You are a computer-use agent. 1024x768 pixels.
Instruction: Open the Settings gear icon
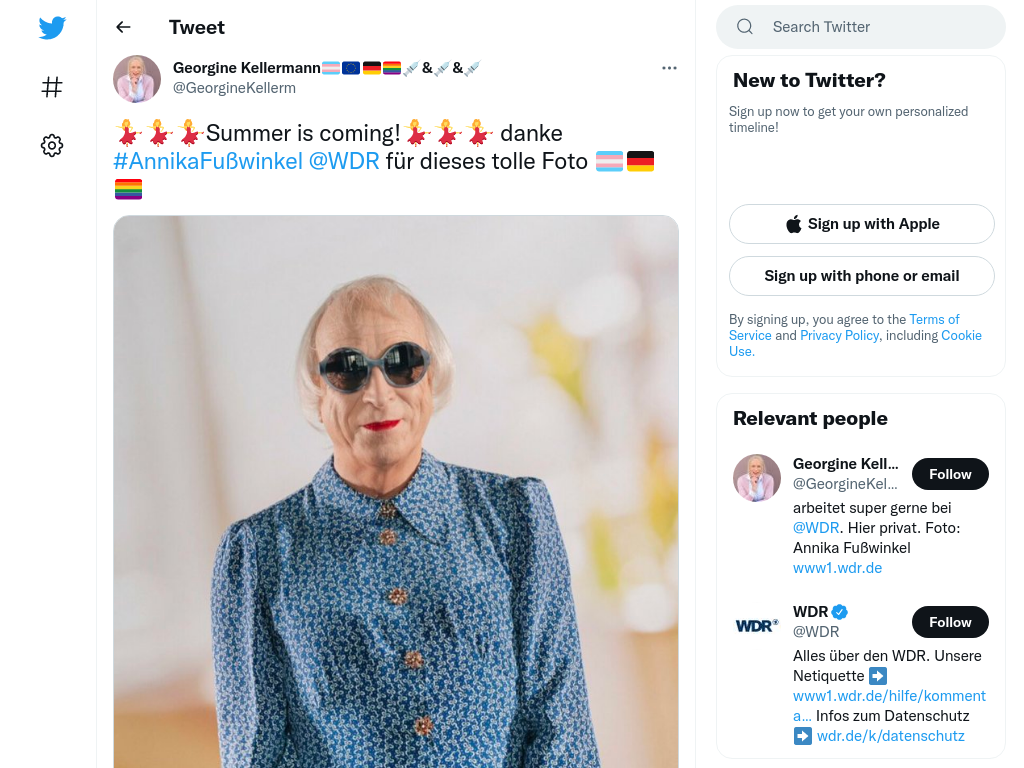click(52, 146)
